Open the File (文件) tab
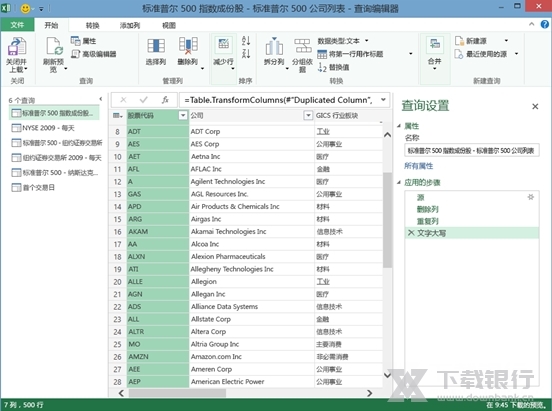 [x=17, y=25]
